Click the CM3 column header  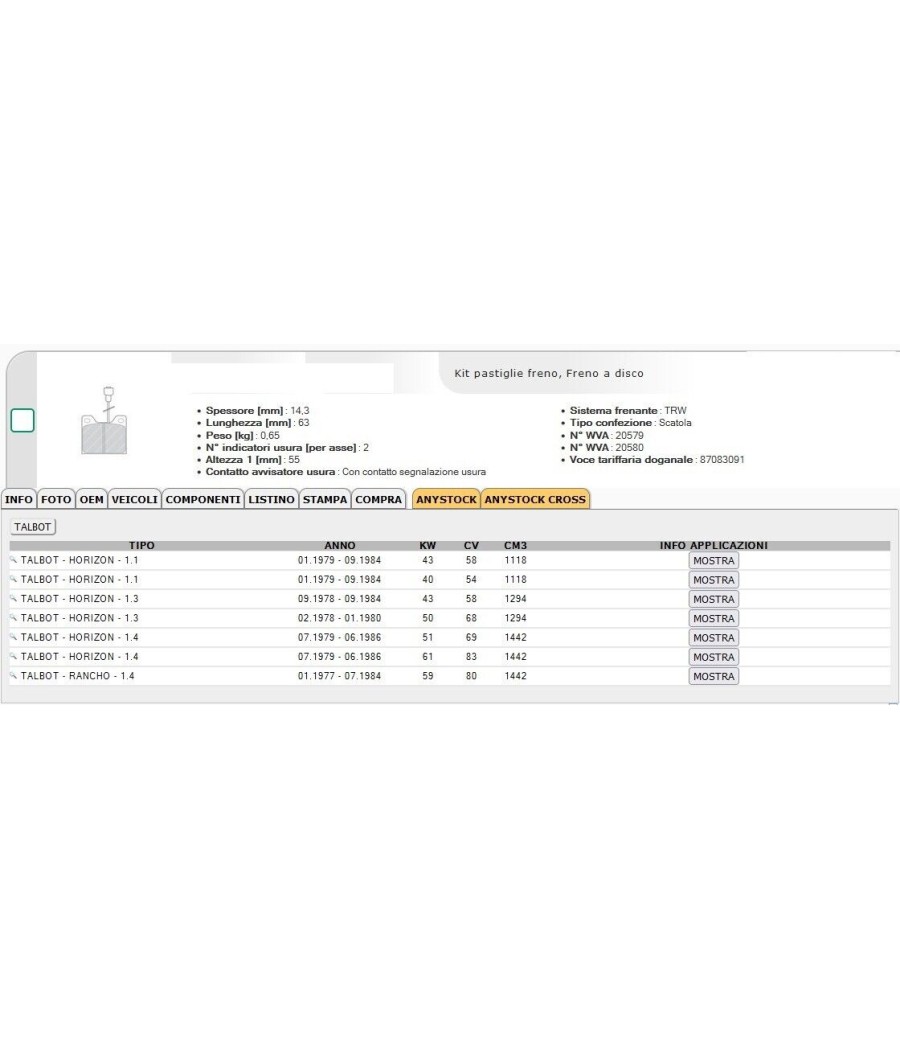(x=515, y=546)
